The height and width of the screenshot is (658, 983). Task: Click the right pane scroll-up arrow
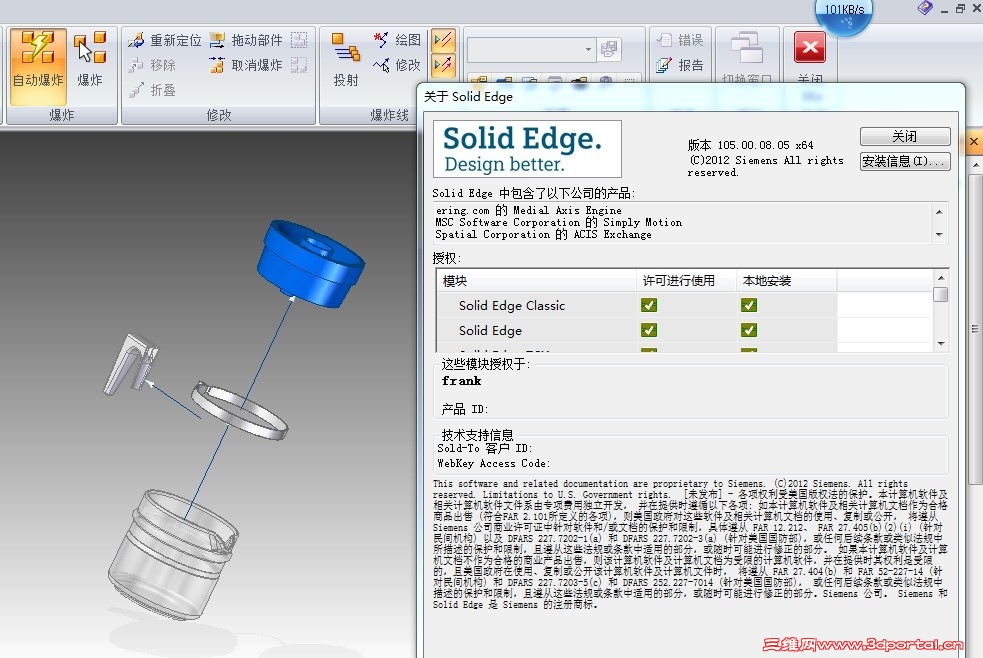[975, 165]
